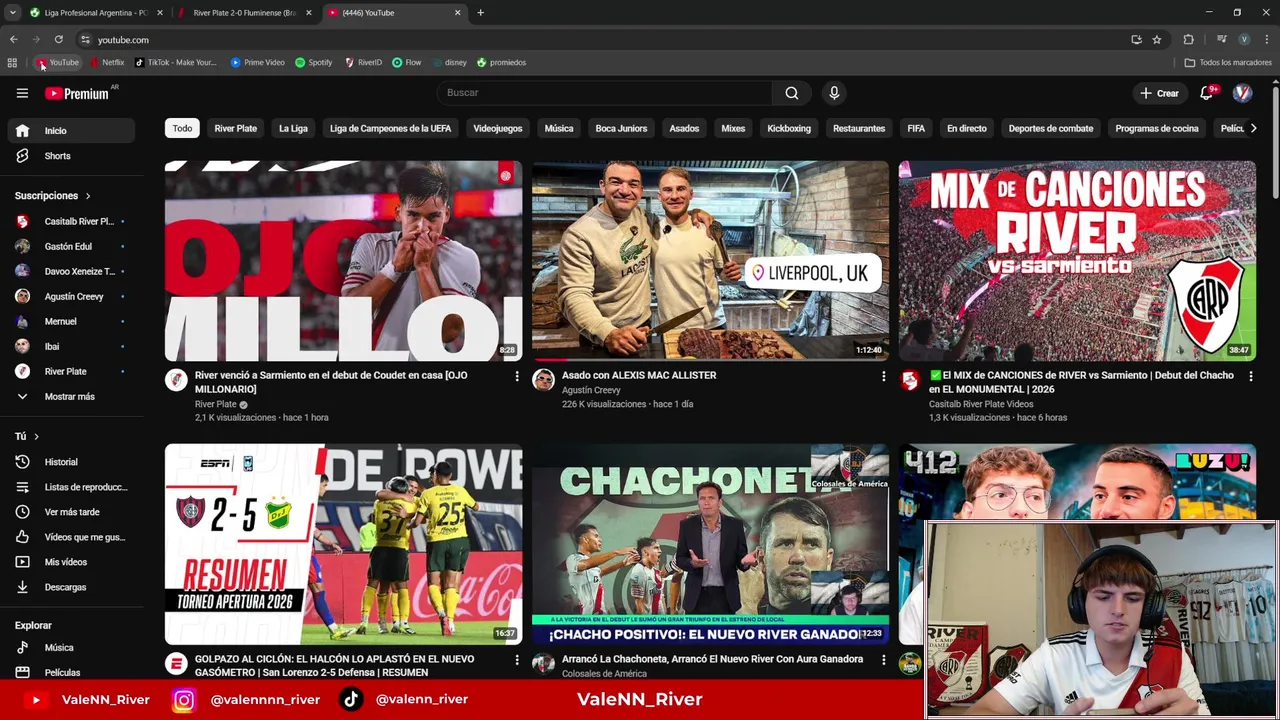The image size is (1280, 720).
Task: Open the Prime Video bookmark
Action: pyautogui.click(x=258, y=62)
